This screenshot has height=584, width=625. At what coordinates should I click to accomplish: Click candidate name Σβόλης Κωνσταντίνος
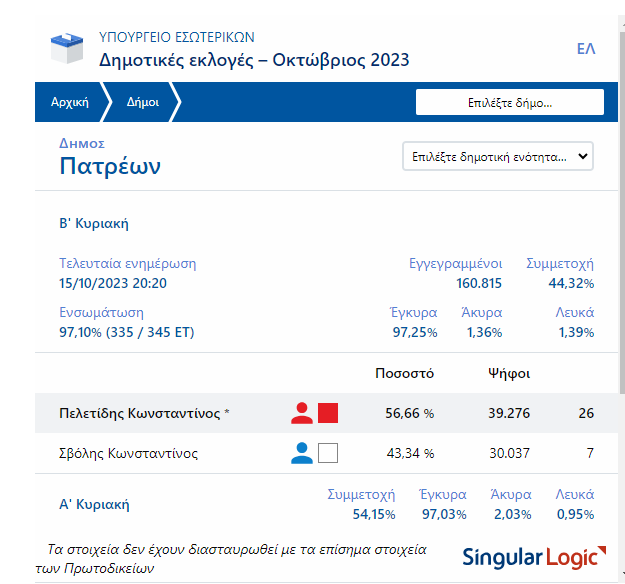tap(129, 453)
